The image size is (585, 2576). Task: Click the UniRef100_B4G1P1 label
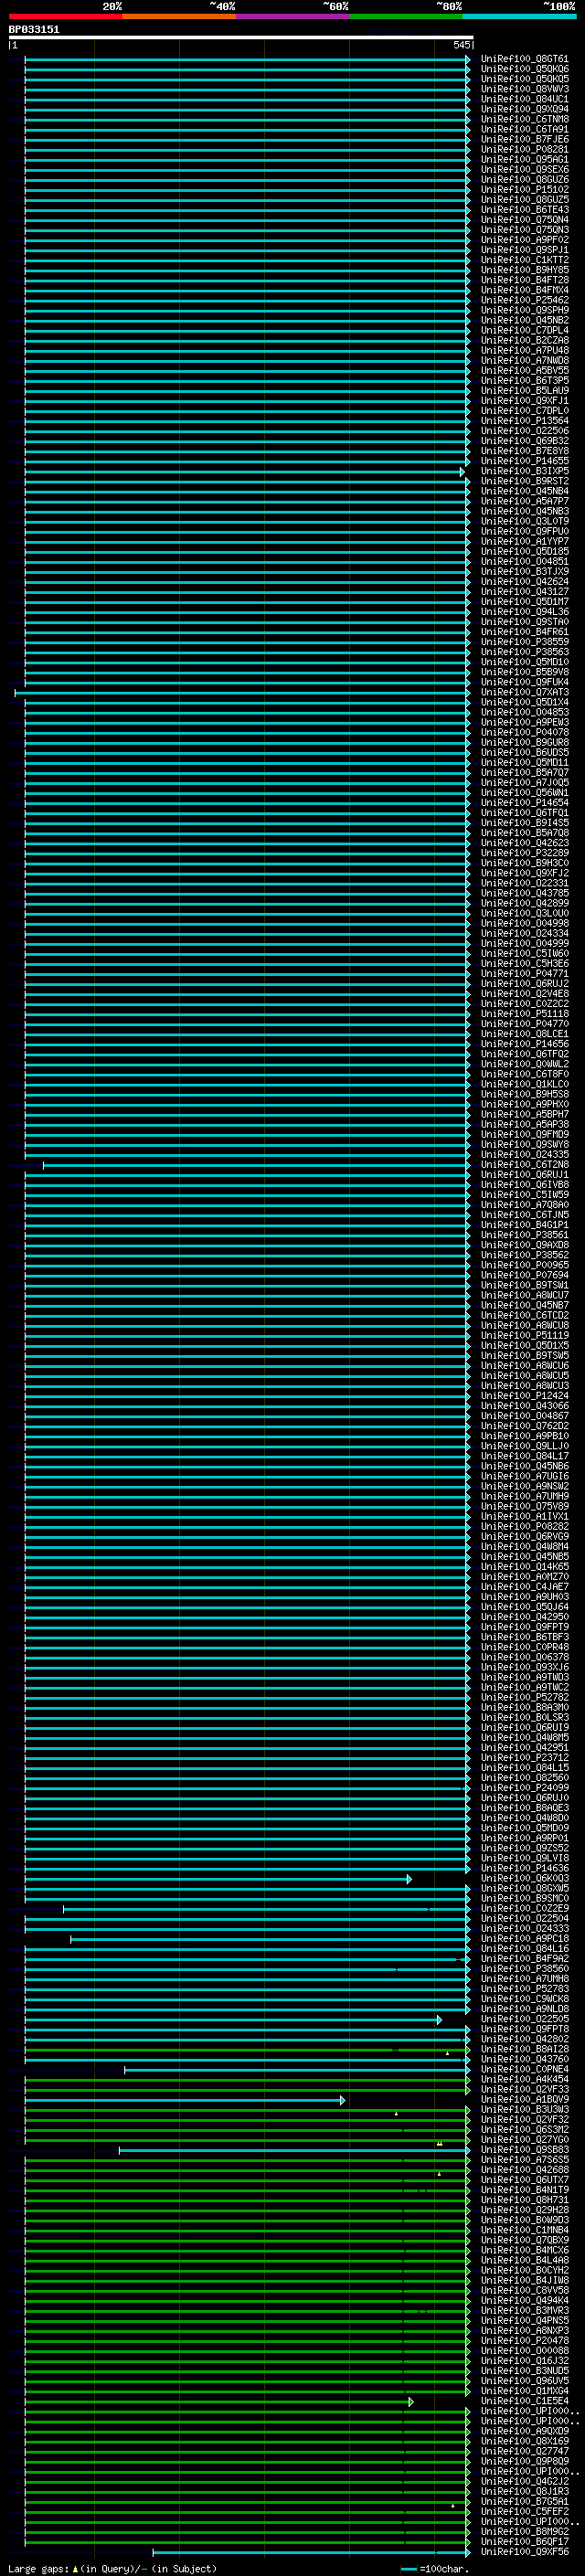525,1225
